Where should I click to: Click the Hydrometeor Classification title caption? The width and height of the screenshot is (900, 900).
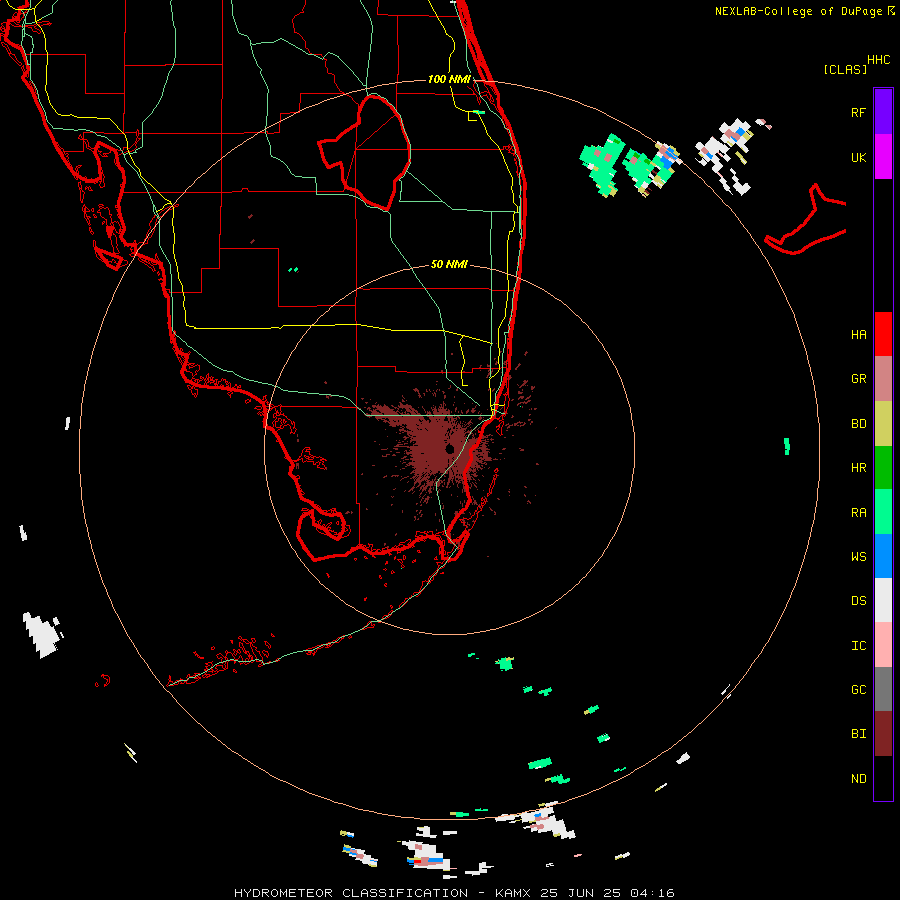[x=454, y=893]
